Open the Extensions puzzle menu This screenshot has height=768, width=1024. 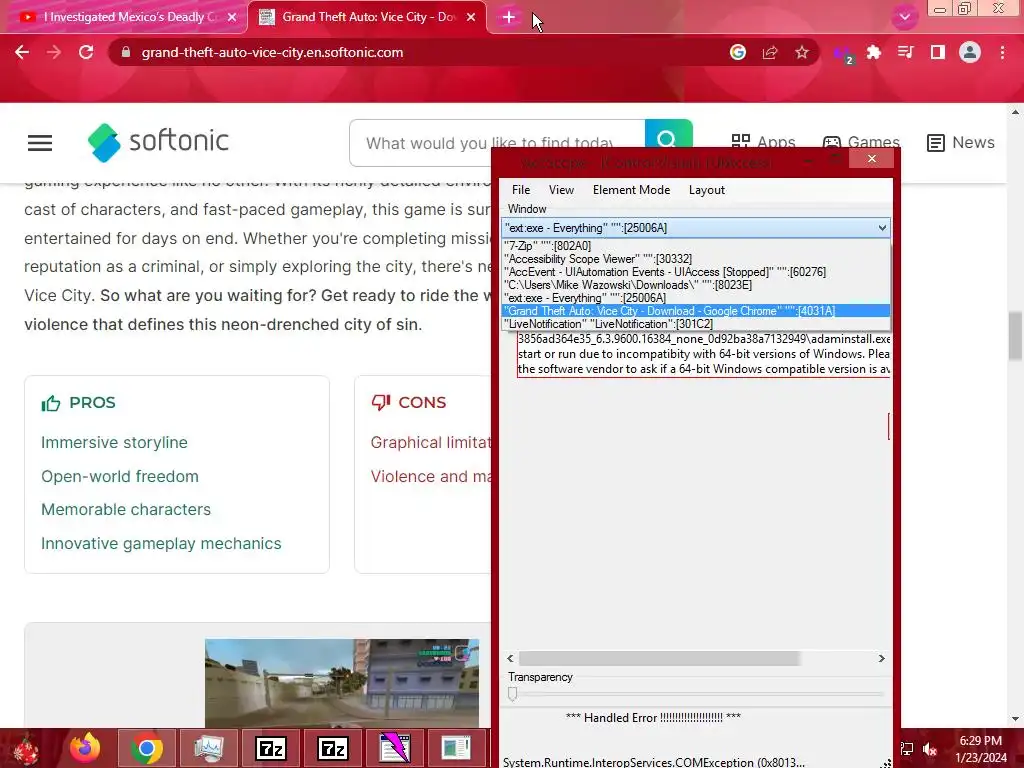pos(874,52)
